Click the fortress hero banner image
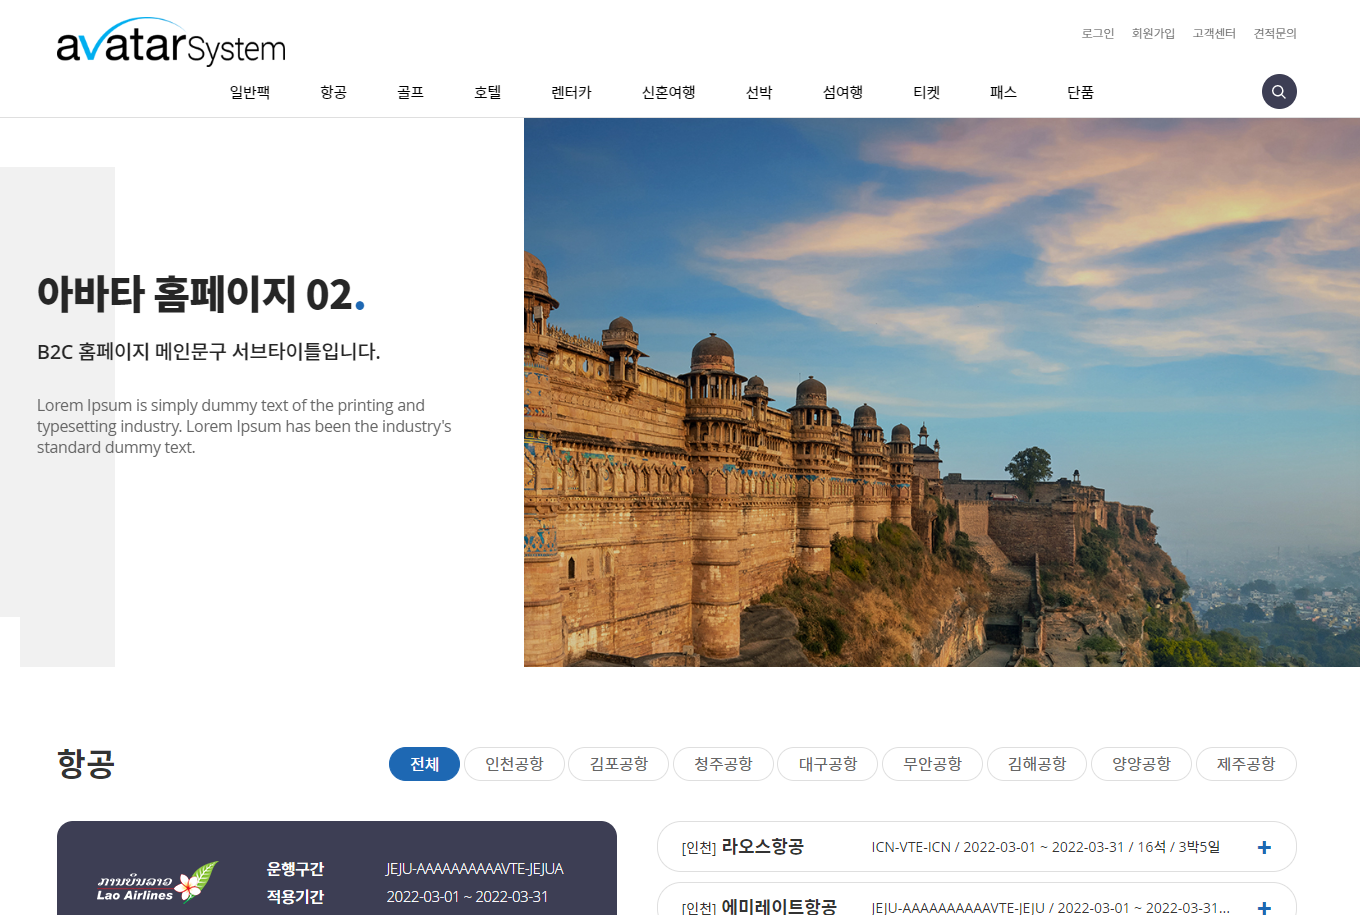Screen dimensions: 1360x915 pos(941,392)
